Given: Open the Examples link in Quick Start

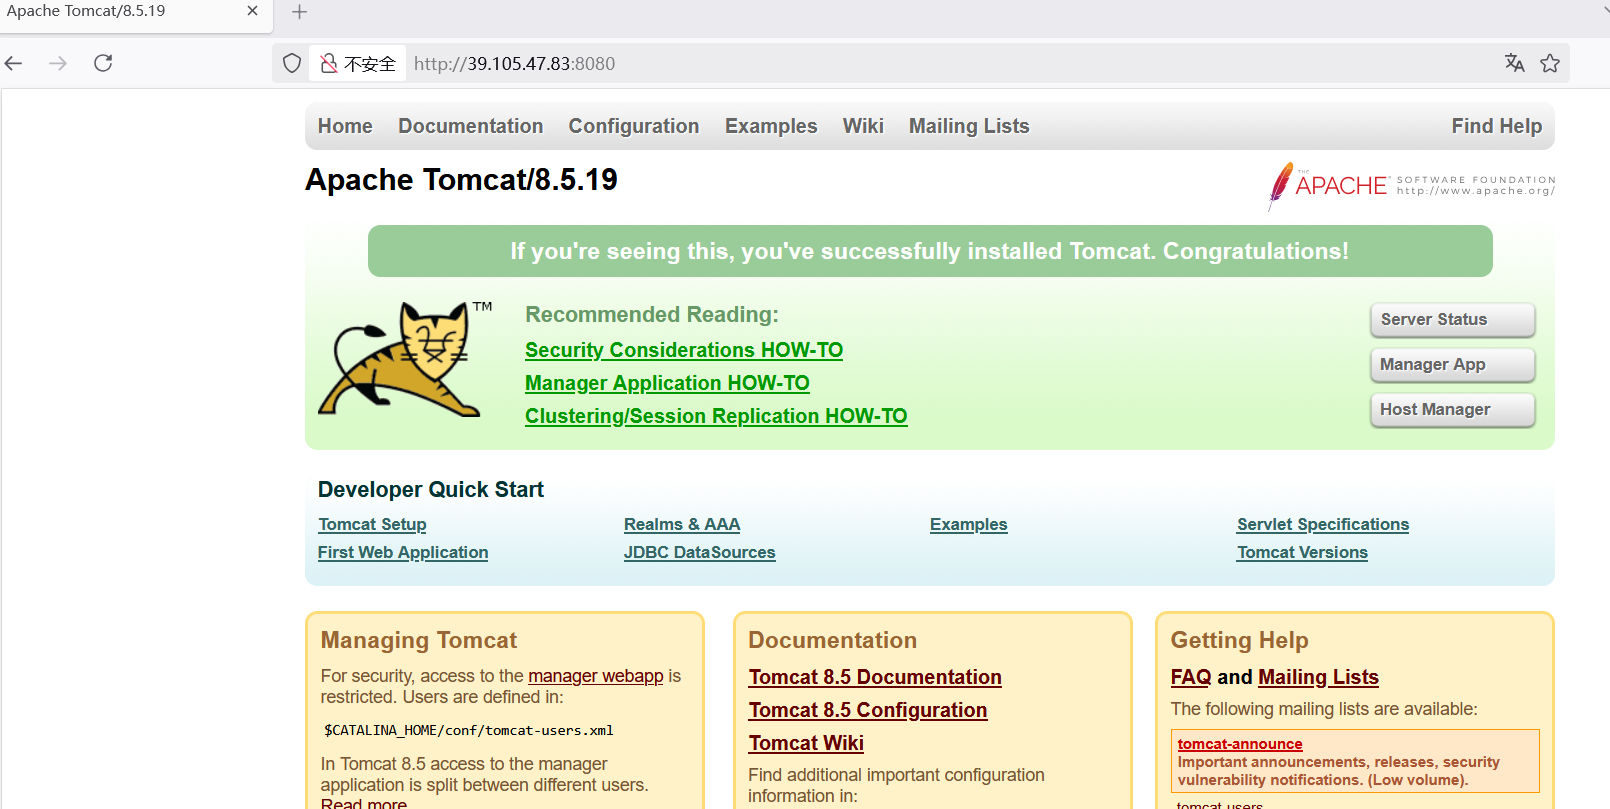Looking at the screenshot, I should [969, 525].
